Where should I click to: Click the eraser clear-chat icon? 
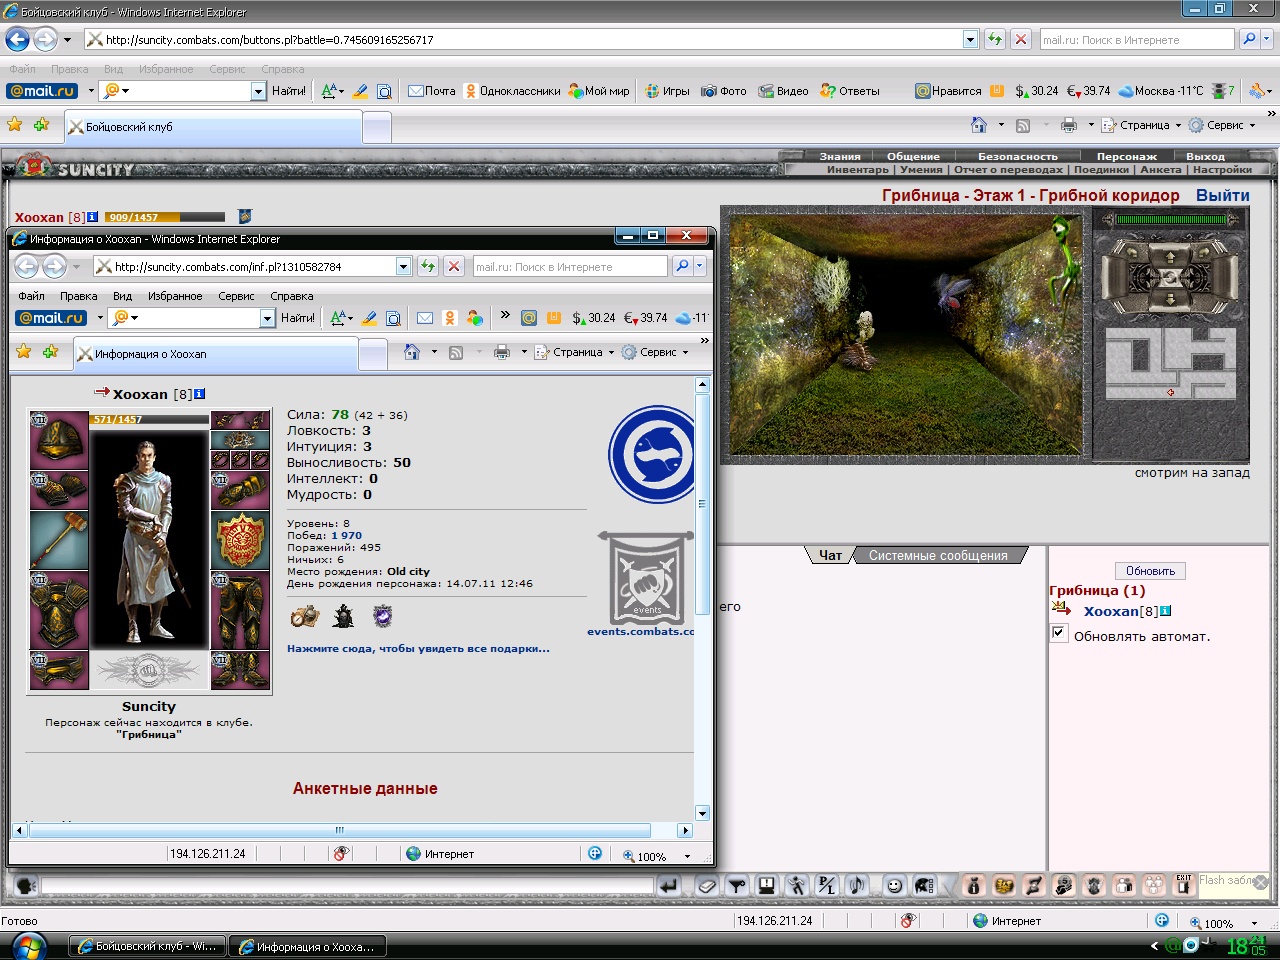point(707,885)
